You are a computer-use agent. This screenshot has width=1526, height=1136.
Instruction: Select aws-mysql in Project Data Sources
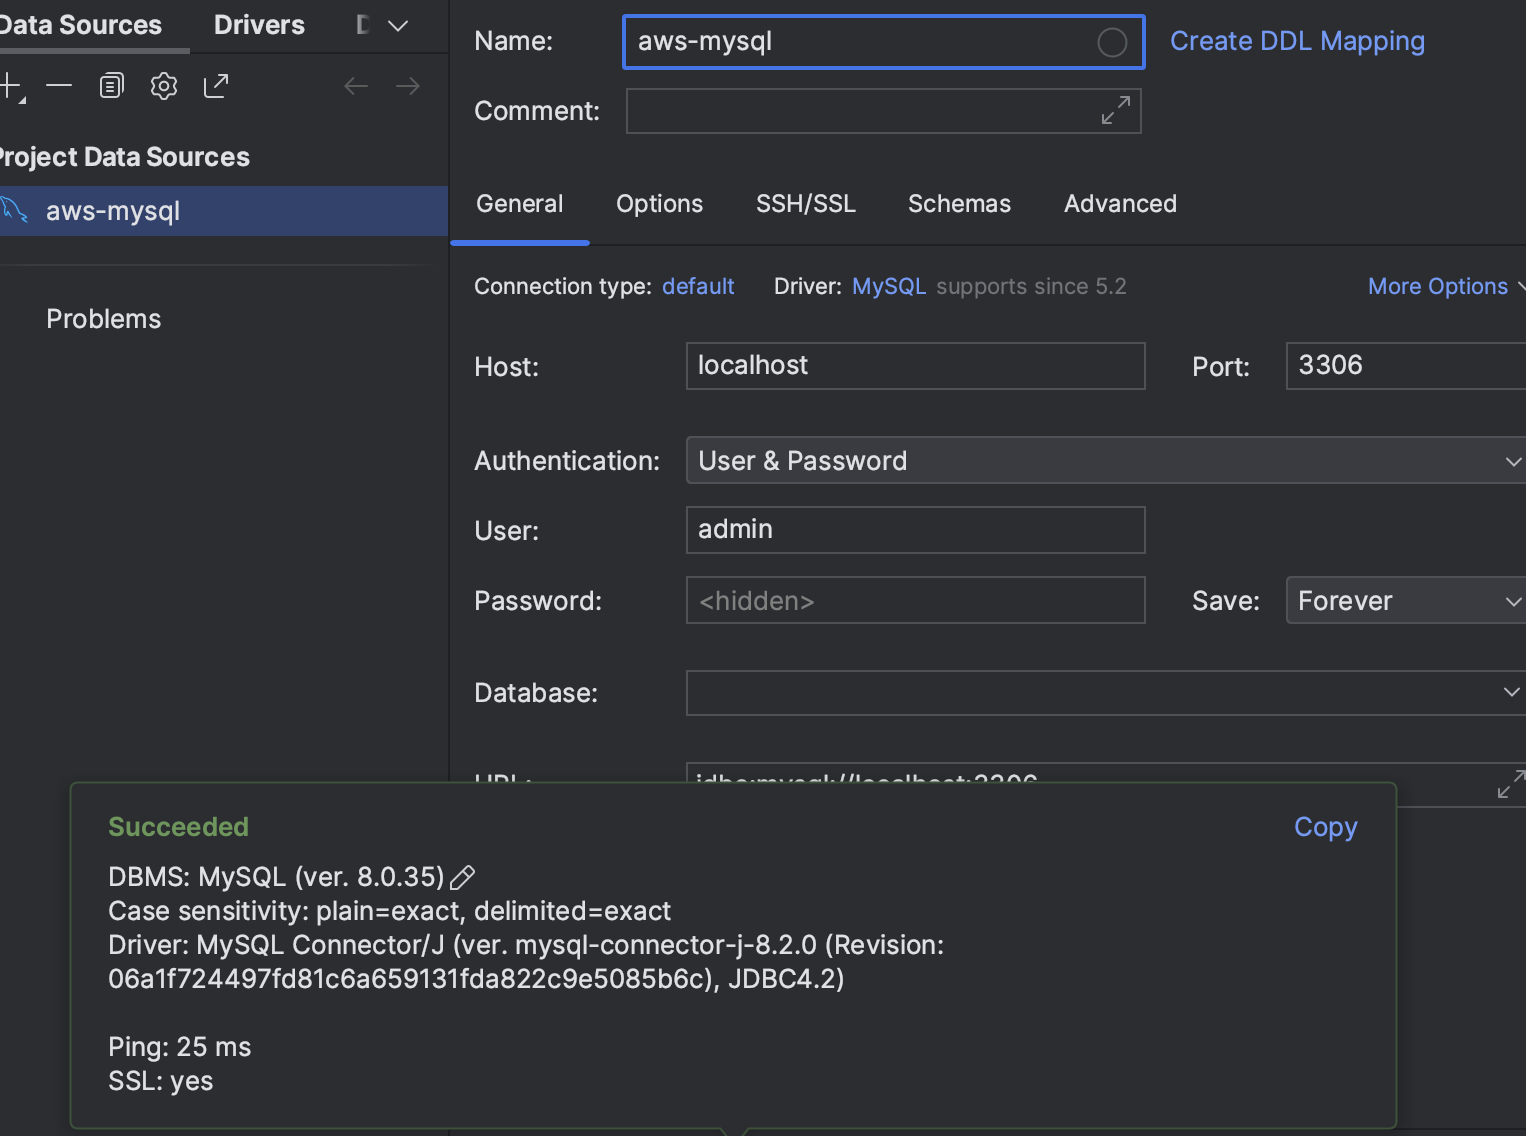click(224, 211)
